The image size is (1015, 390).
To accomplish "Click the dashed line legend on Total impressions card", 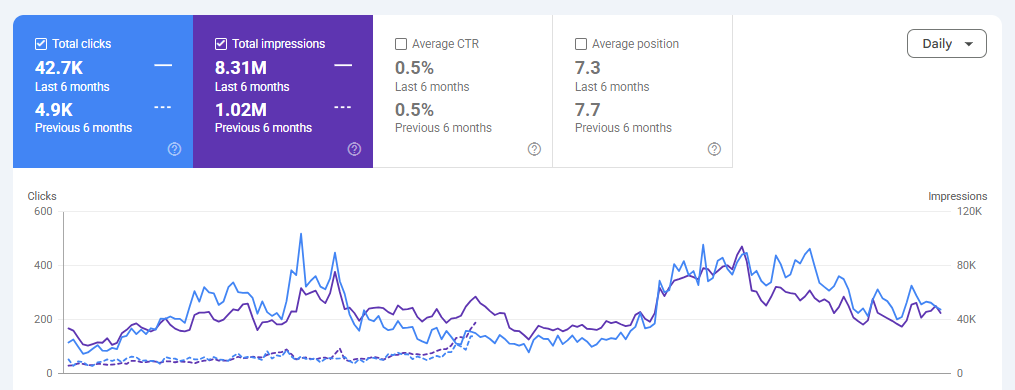I will (343, 107).
